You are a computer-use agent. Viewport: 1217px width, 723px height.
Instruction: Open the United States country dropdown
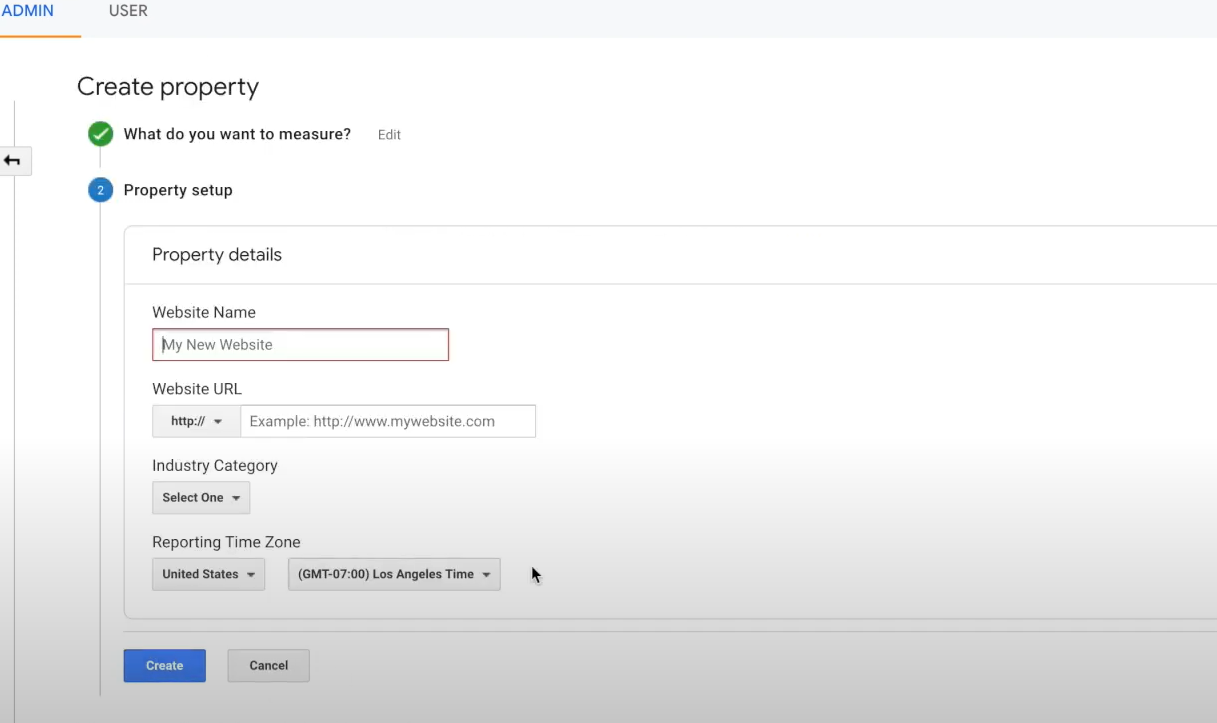(x=208, y=575)
